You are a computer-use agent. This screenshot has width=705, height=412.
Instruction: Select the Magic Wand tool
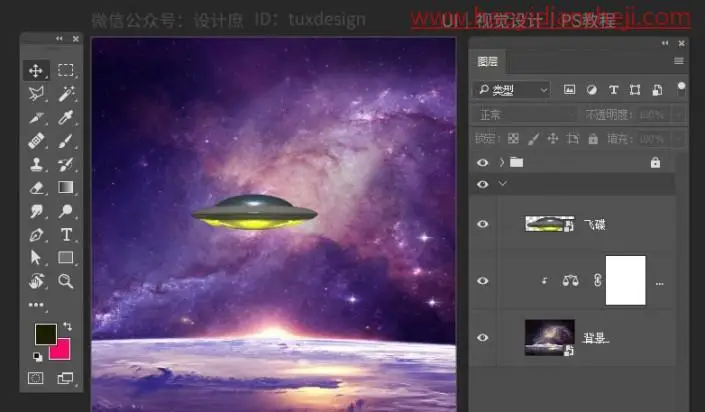click(x=66, y=94)
